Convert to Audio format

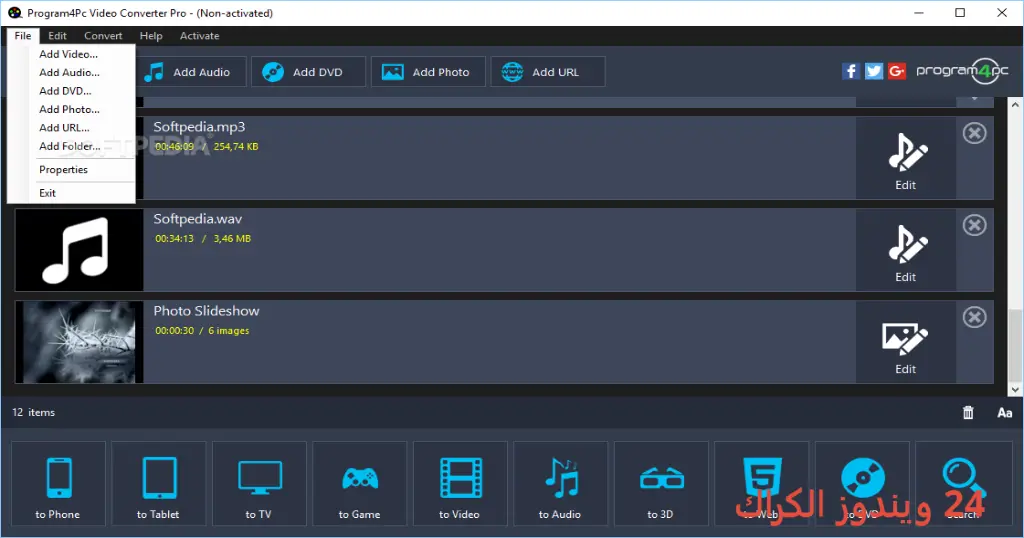tap(560, 483)
